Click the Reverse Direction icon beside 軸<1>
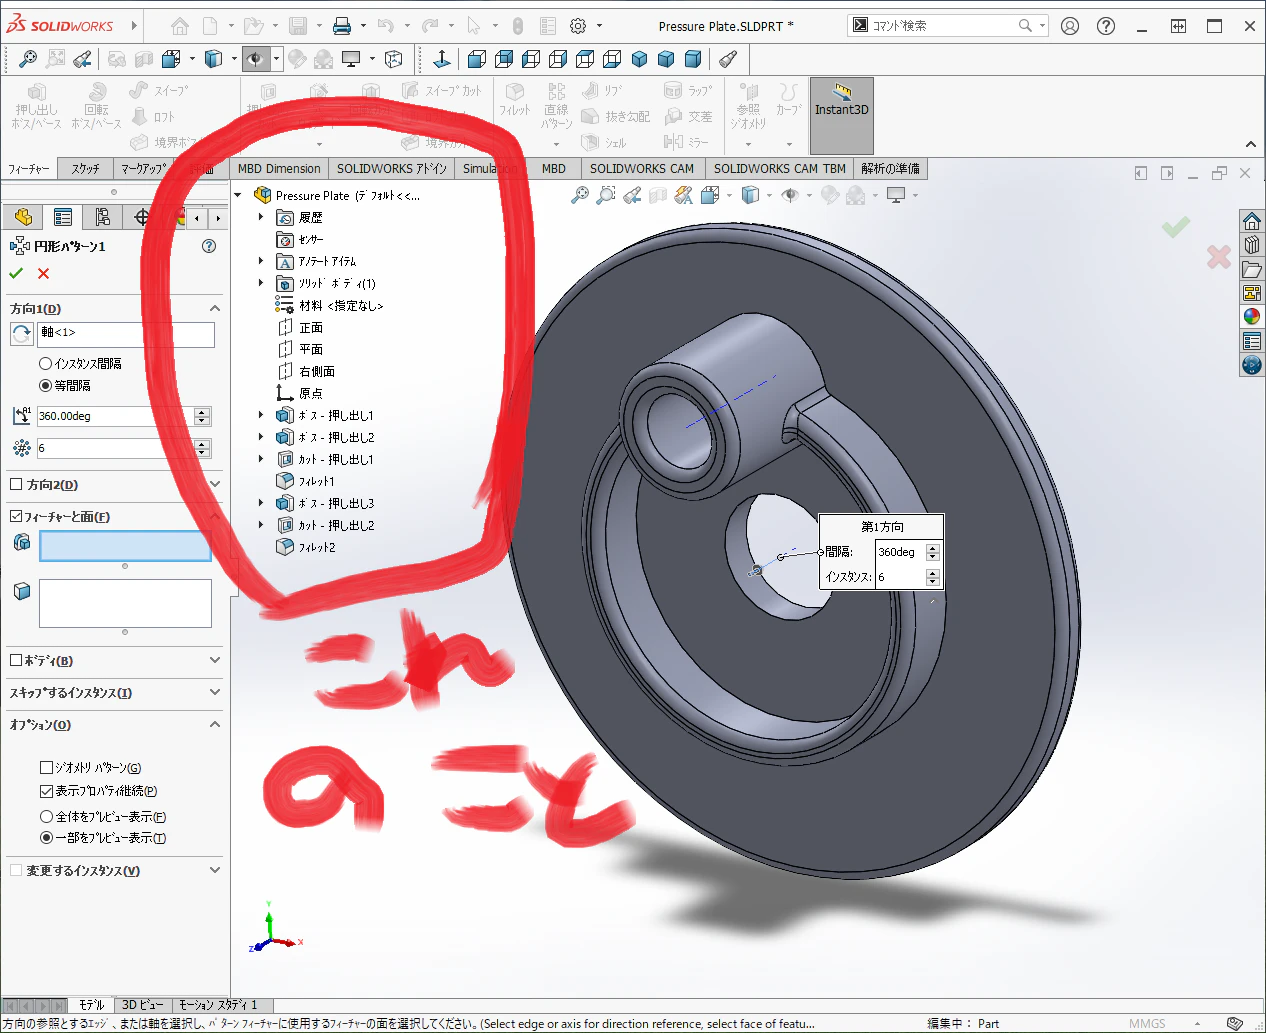Screen dimensions: 1266x1033 coord(22,334)
